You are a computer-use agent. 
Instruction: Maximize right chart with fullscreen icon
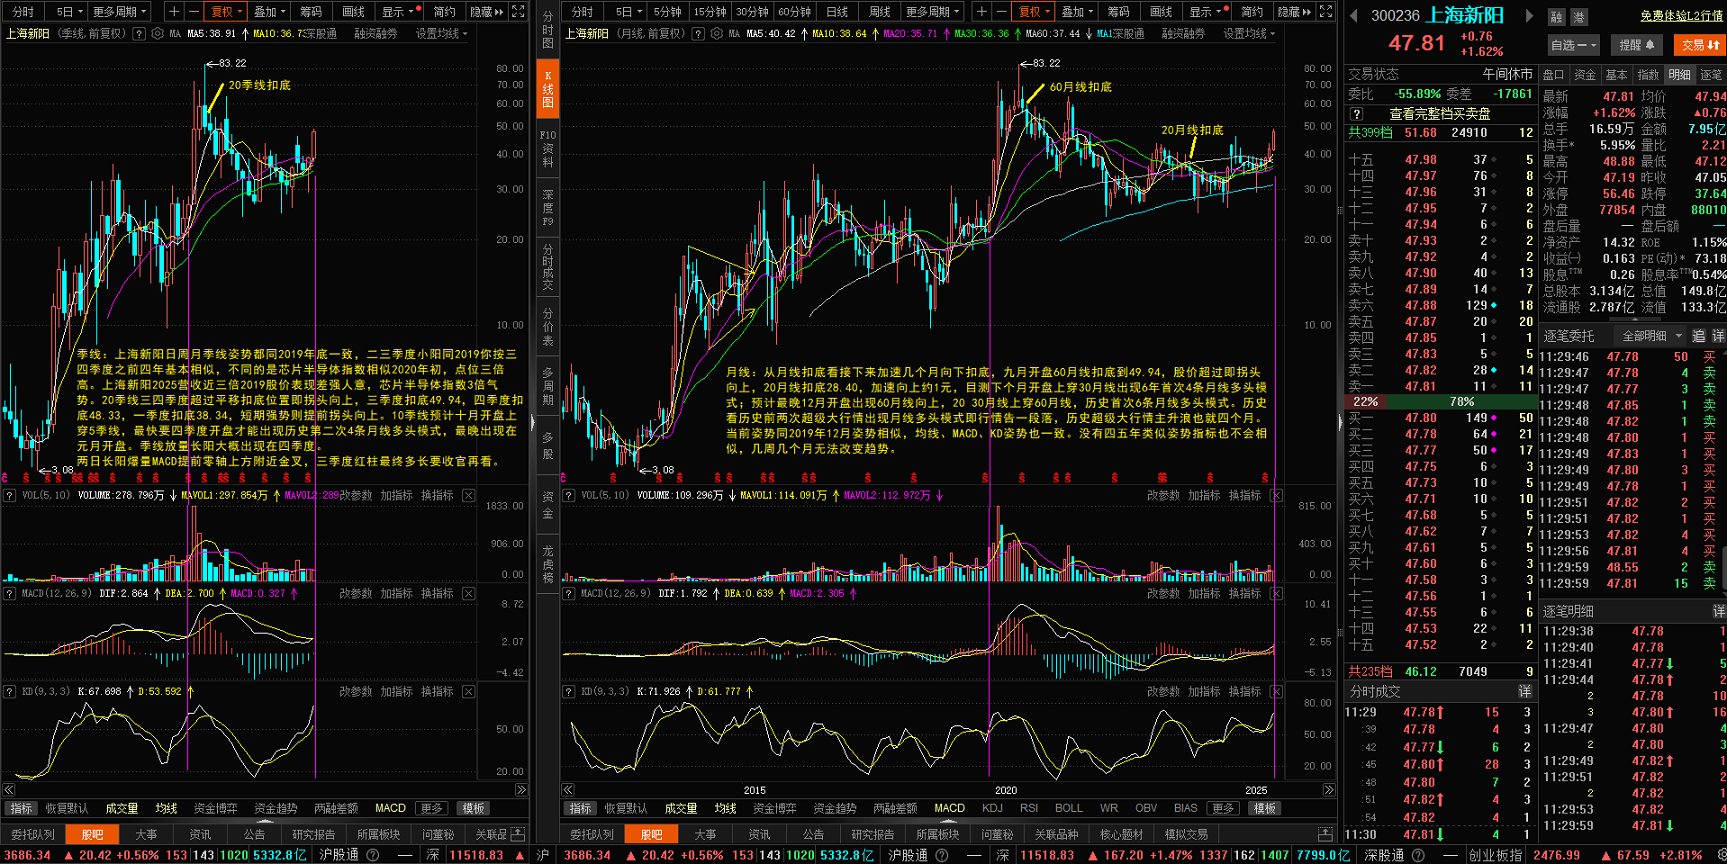coord(1326,11)
